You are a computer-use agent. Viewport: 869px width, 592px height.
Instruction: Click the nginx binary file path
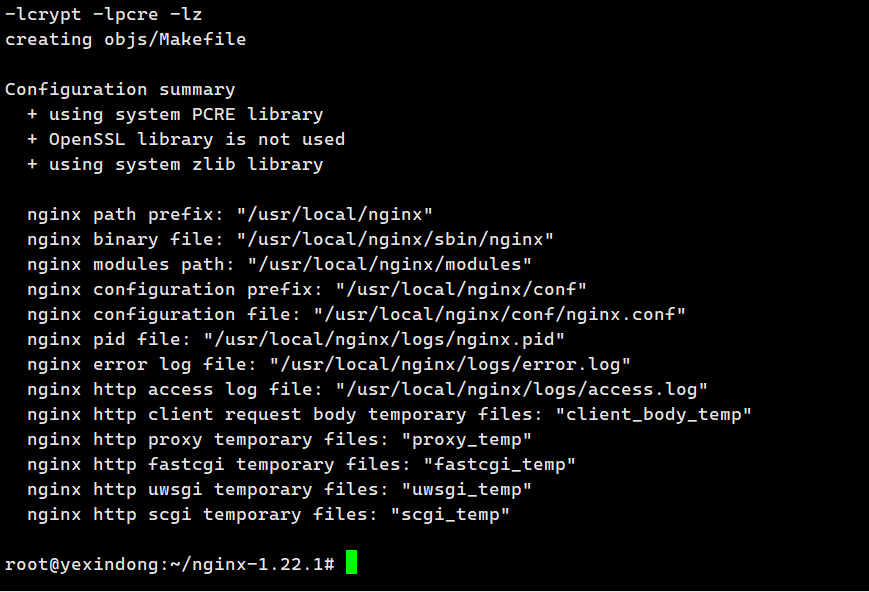tap(395, 239)
